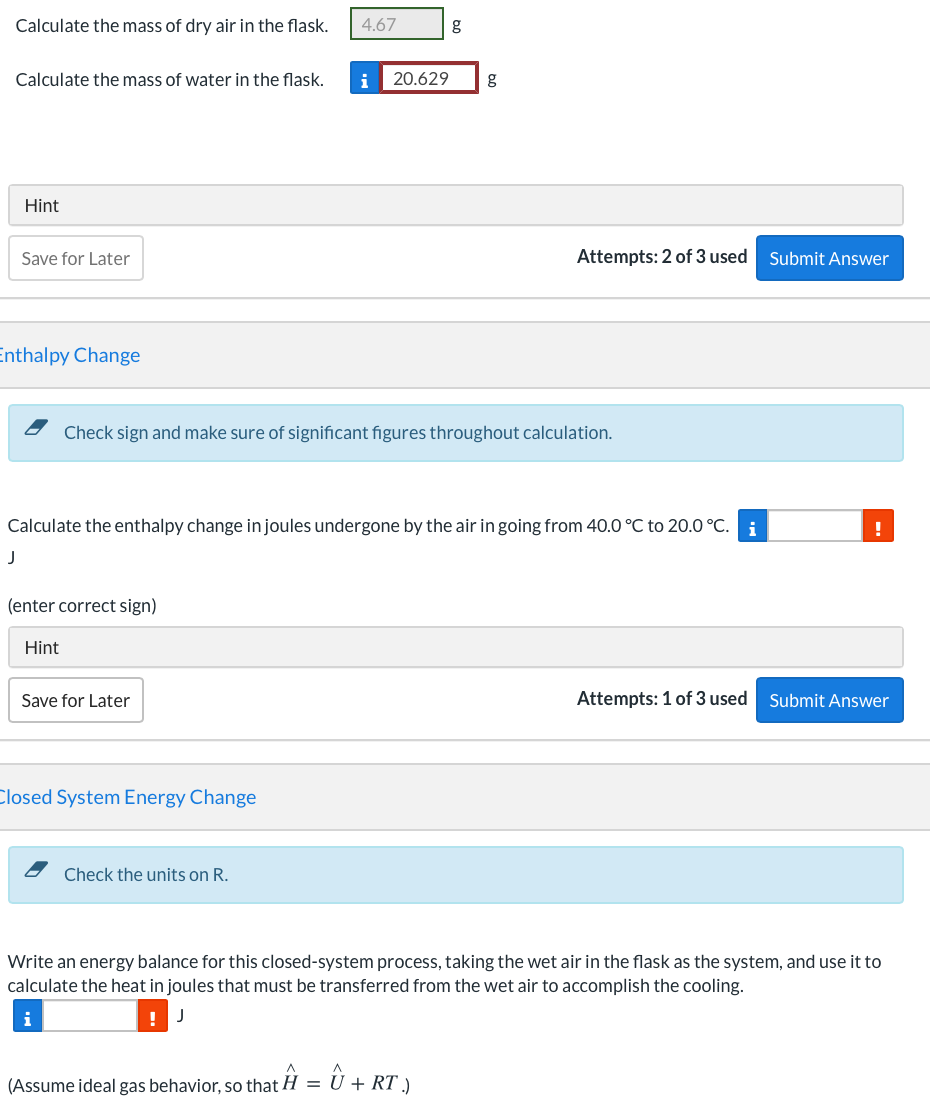Submit Answer for the mass calculation
The width and height of the screenshot is (930, 1104).
829,258
